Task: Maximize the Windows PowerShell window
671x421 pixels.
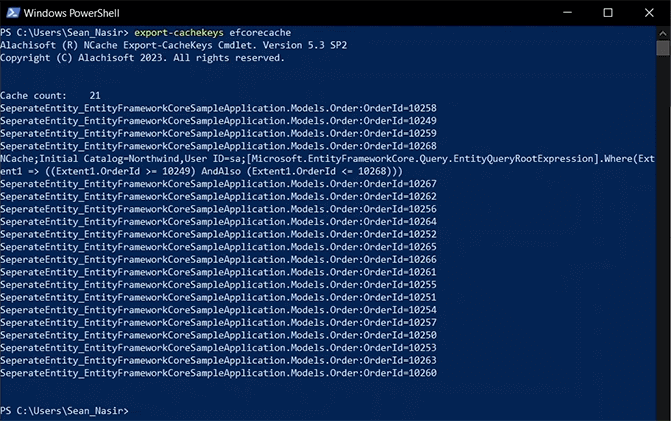Action: pyautogui.click(x=608, y=13)
